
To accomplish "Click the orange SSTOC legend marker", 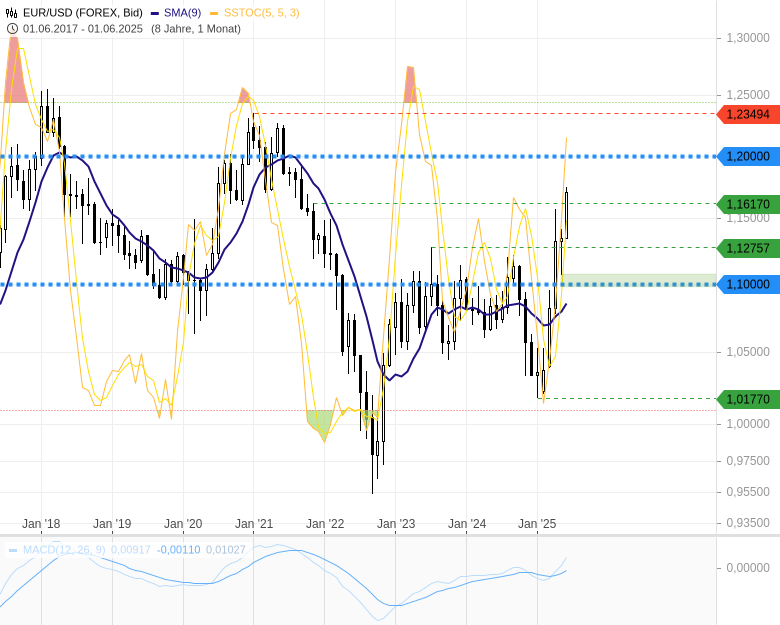I will click(x=214, y=13).
